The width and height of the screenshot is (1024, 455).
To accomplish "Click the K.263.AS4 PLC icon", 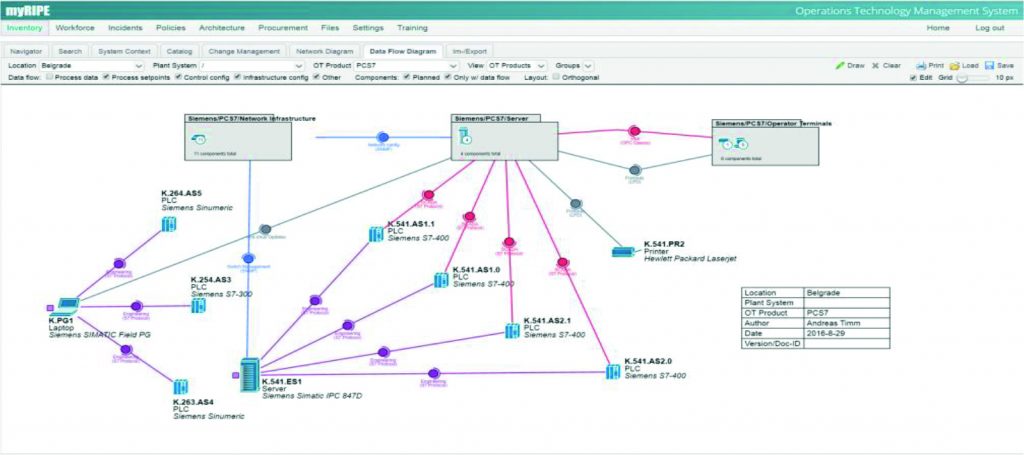I will click(181, 386).
